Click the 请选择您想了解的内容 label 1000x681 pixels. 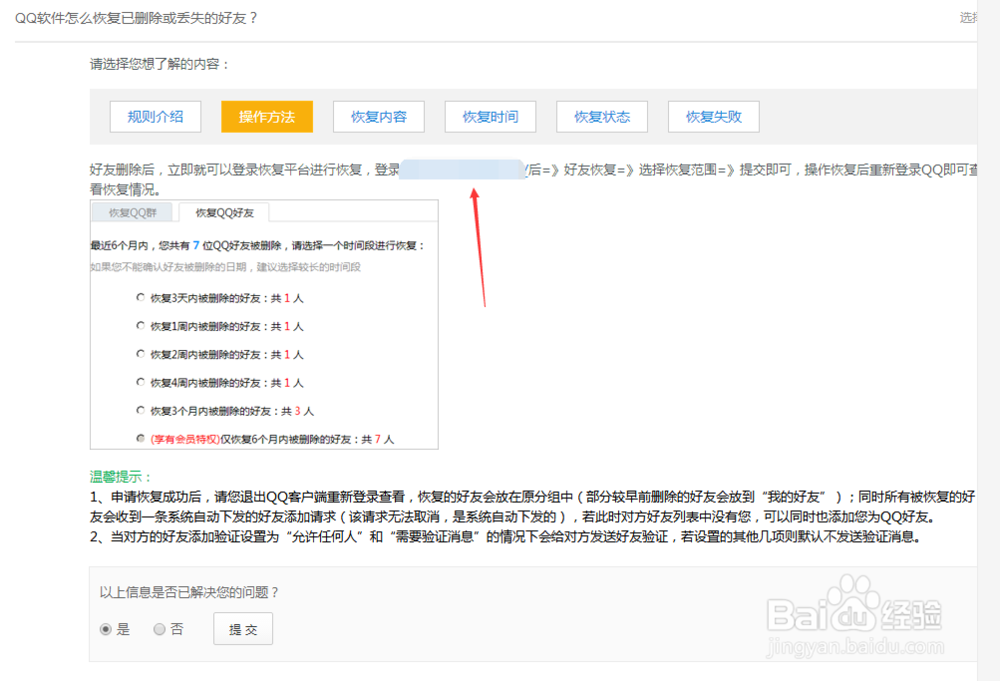pyautogui.click(x=159, y=64)
